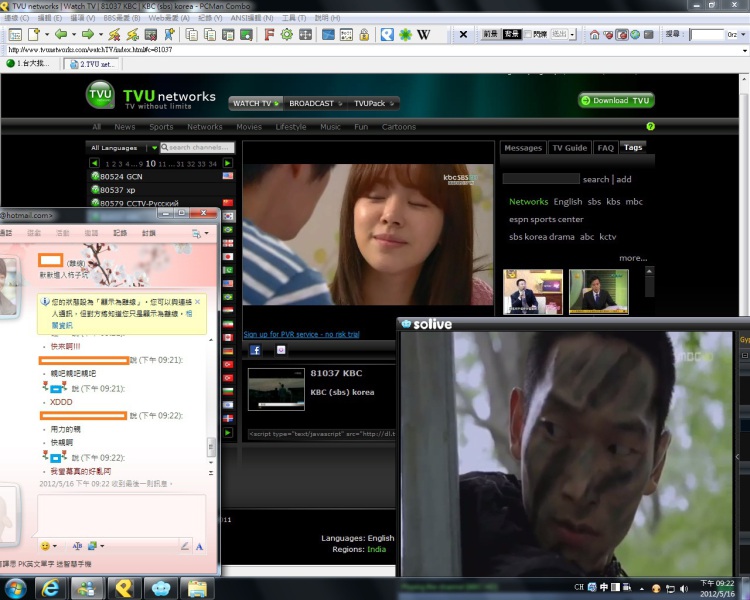Click the new page icon in PCMan toolbar
The image size is (750, 600).
click(x=34, y=34)
